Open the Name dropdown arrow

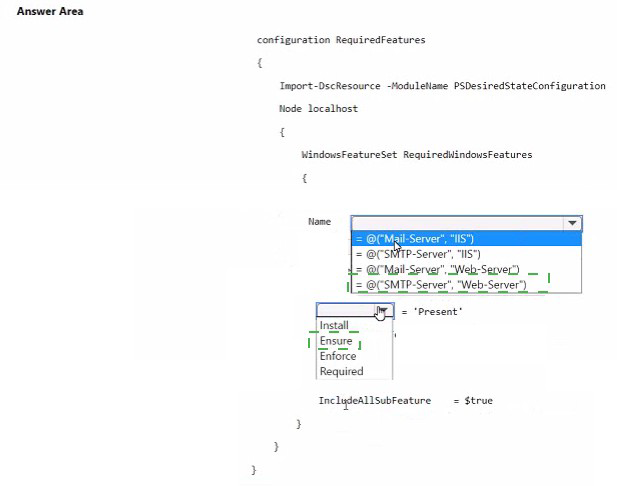(x=571, y=224)
